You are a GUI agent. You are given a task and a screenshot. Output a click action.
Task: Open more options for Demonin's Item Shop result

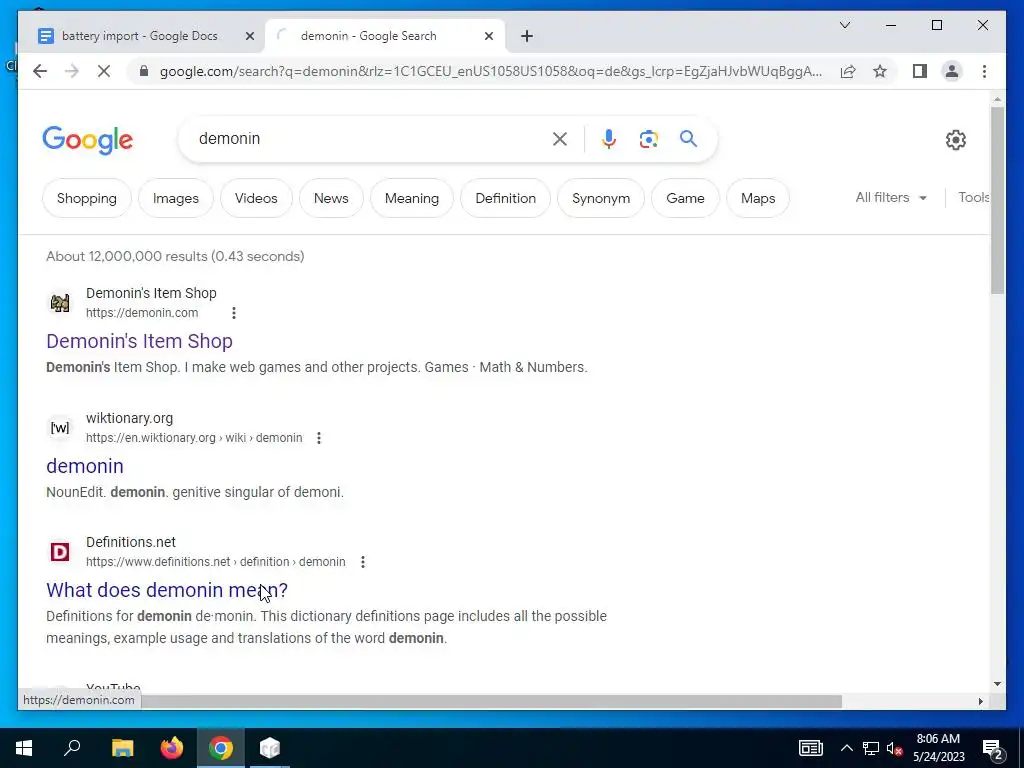click(234, 313)
